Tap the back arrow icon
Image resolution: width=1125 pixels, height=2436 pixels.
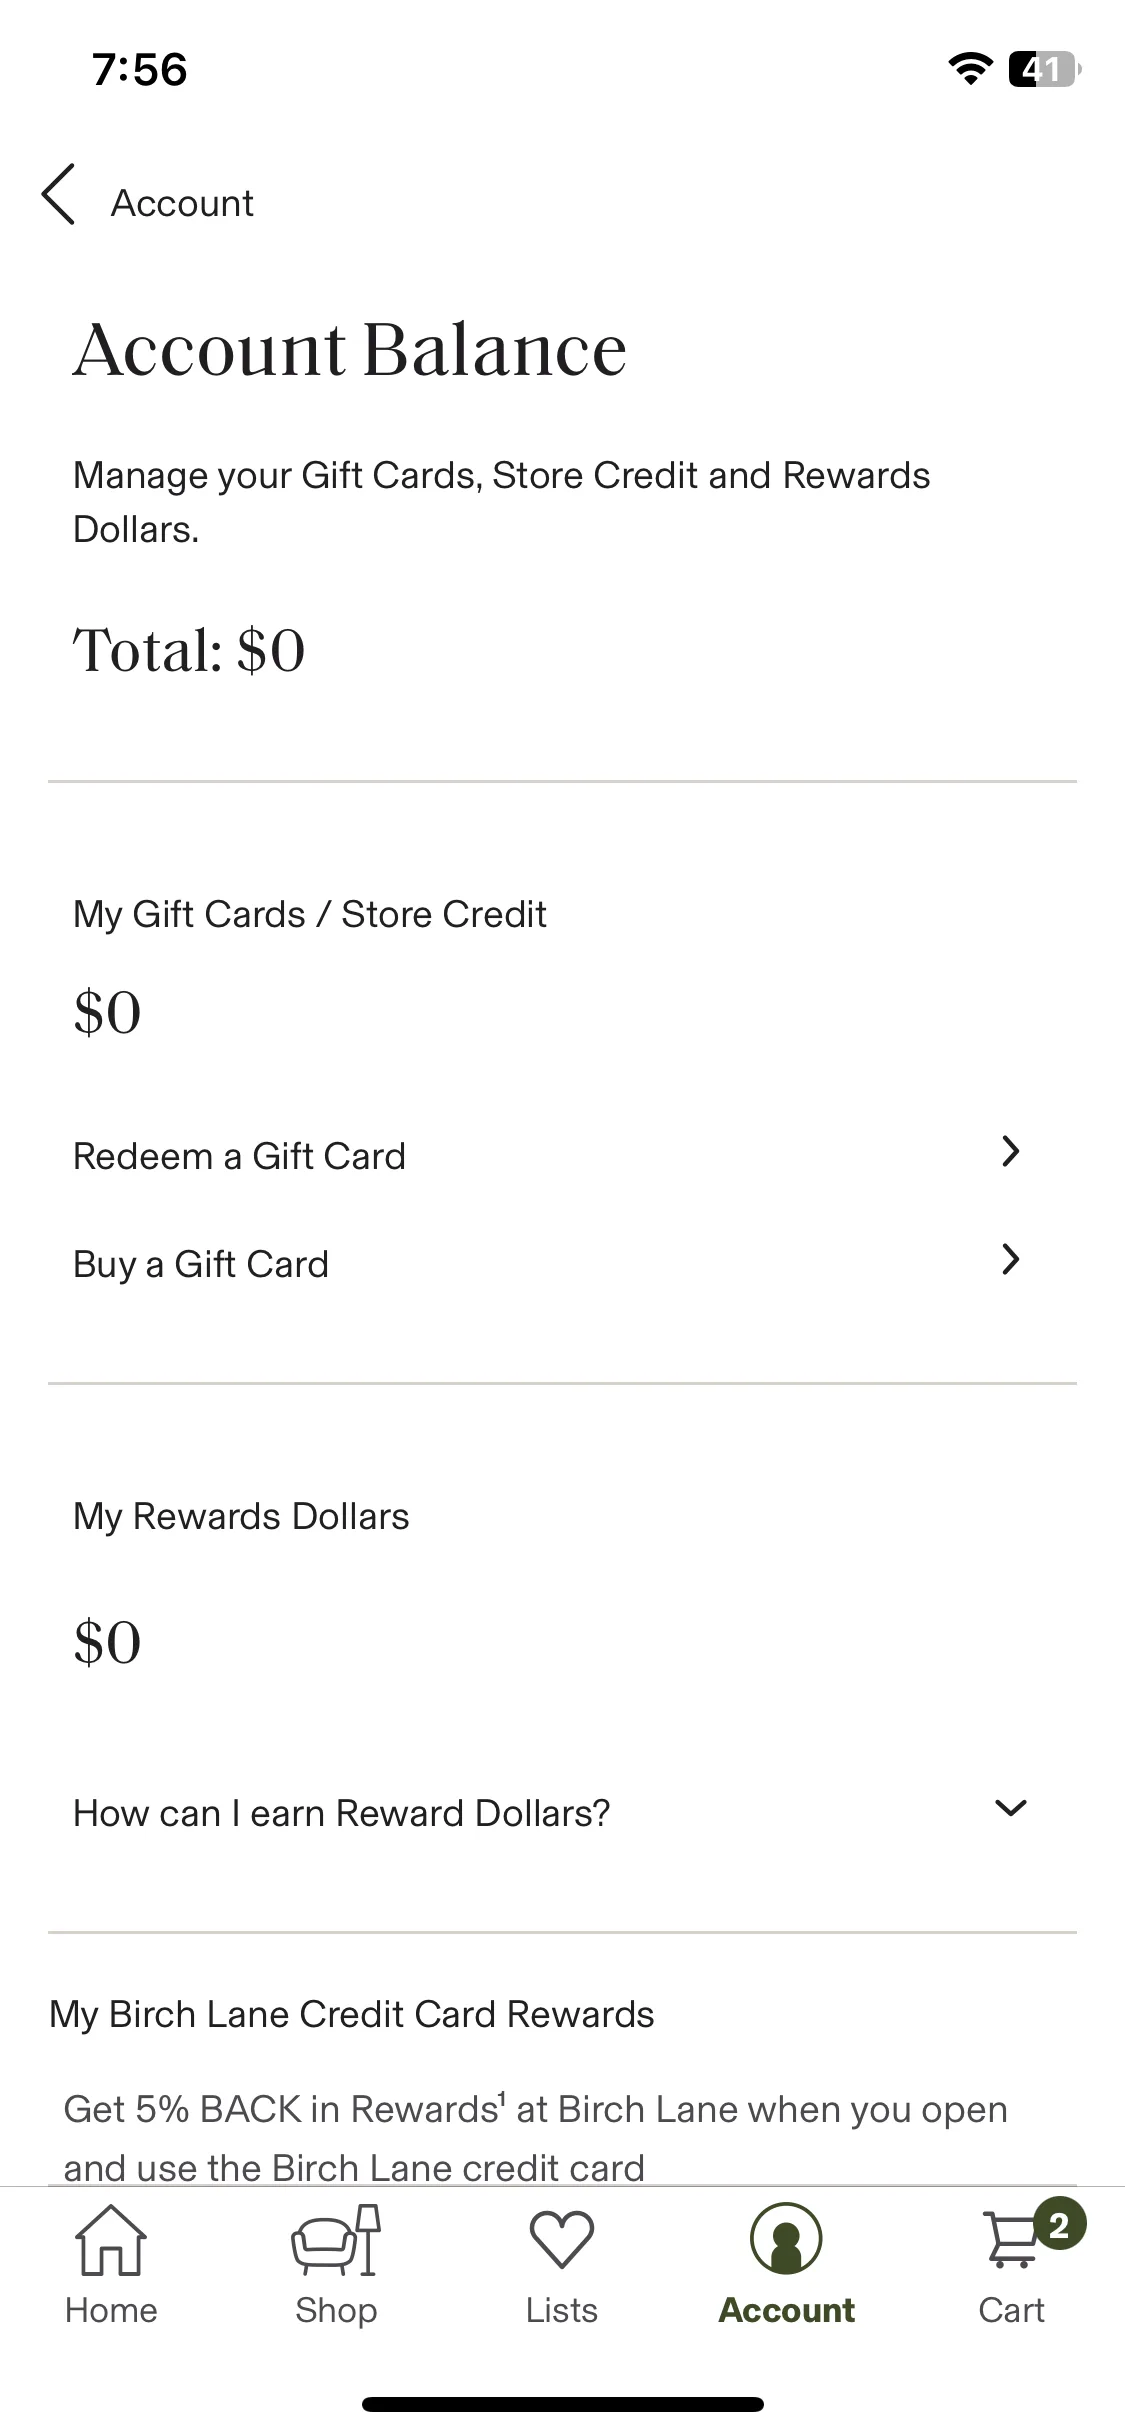pos(58,194)
